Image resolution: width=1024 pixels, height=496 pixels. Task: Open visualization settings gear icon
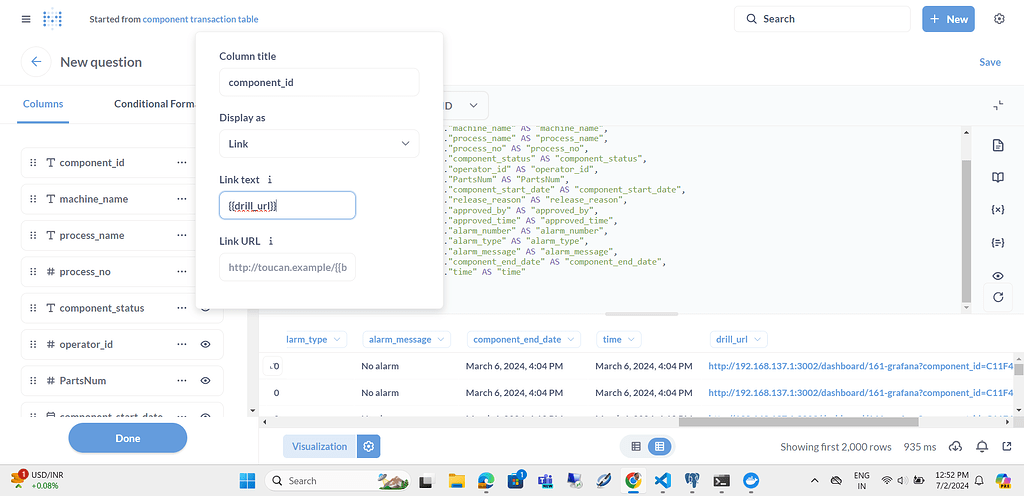pyautogui.click(x=369, y=447)
